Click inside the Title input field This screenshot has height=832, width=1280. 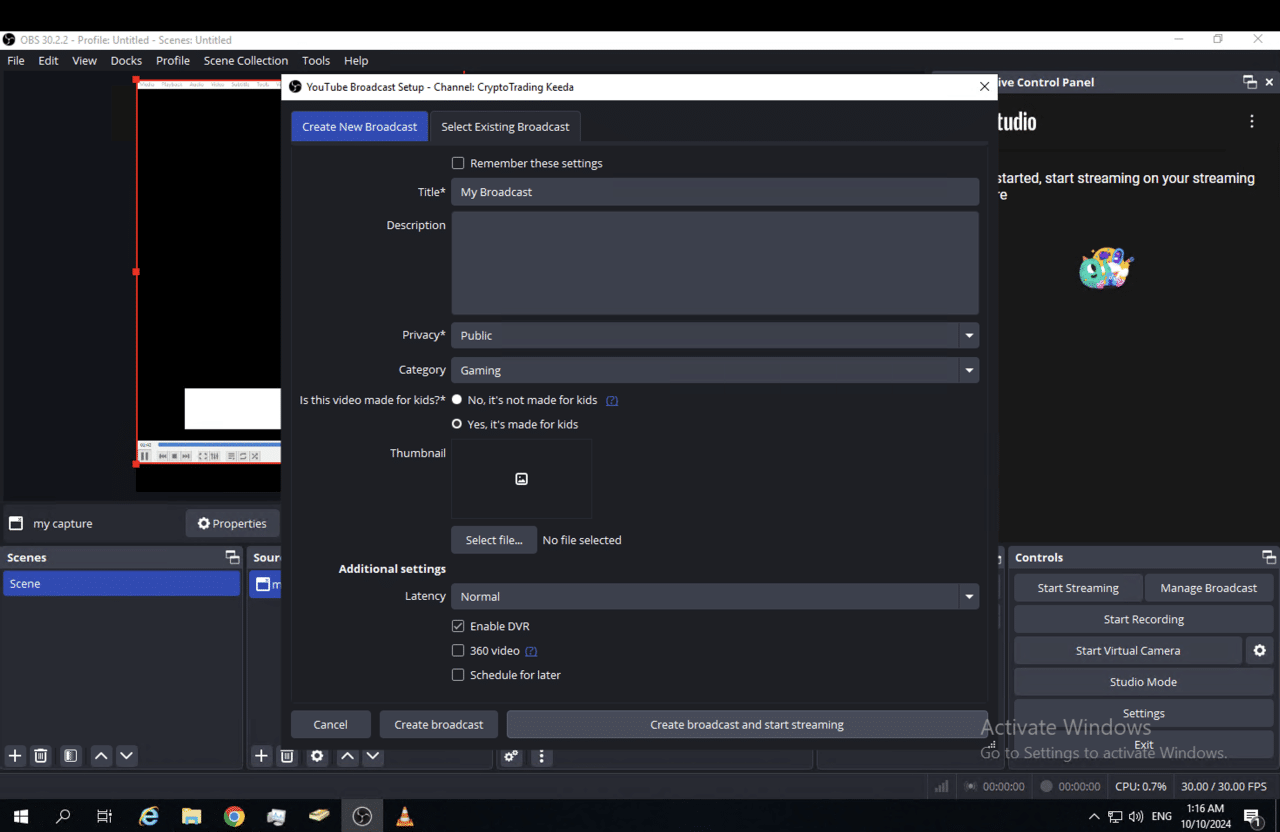pyautogui.click(x=714, y=191)
